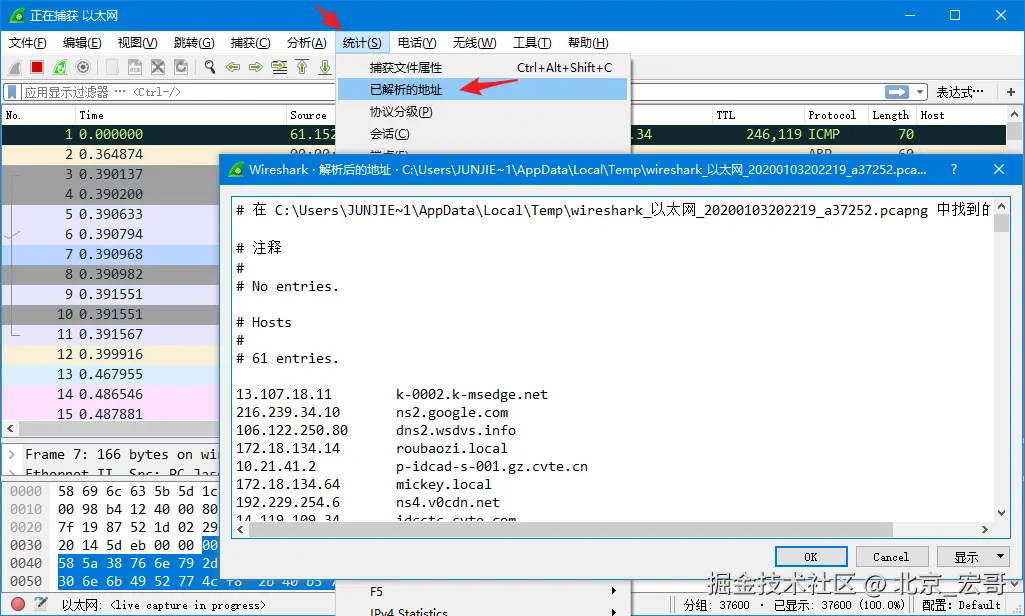The image size is (1025, 616).
Task: Click Cancel in resolved addresses dialog
Action: click(892, 557)
